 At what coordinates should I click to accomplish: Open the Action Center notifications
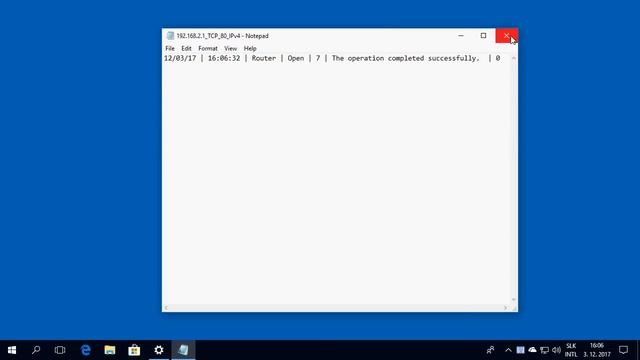click(623, 350)
